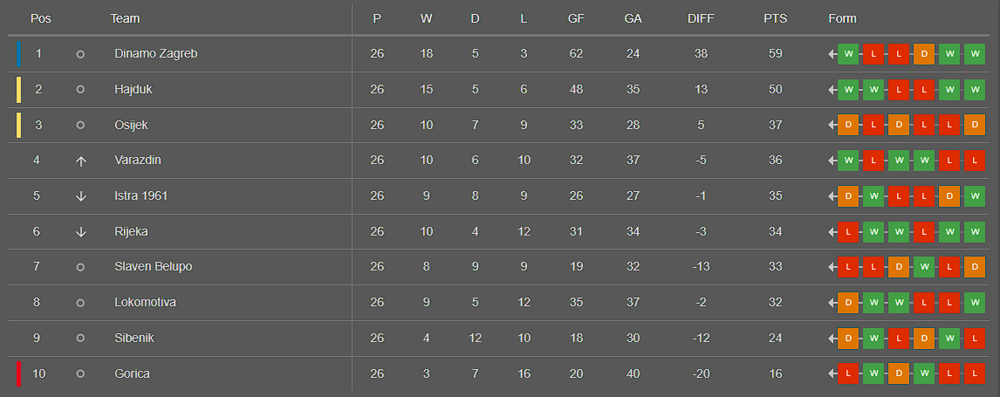Click the form arrow beside Hajduk's results
The image size is (1000, 397).
[832, 90]
